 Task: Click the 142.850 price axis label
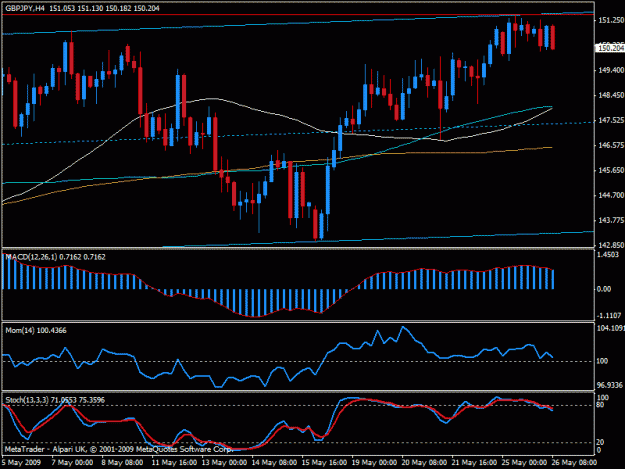[x=611, y=245]
